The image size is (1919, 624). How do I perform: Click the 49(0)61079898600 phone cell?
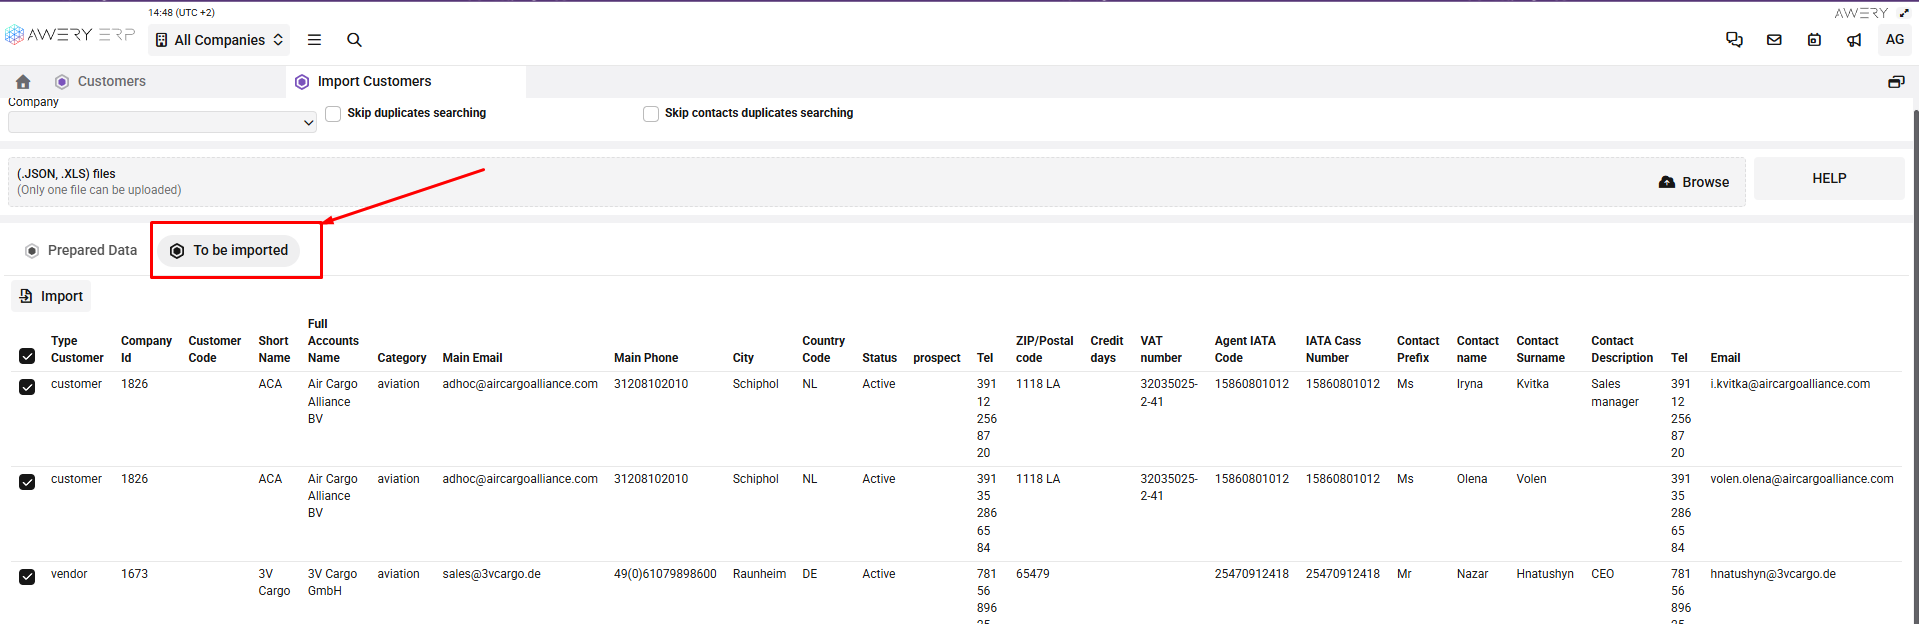point(665,574)
